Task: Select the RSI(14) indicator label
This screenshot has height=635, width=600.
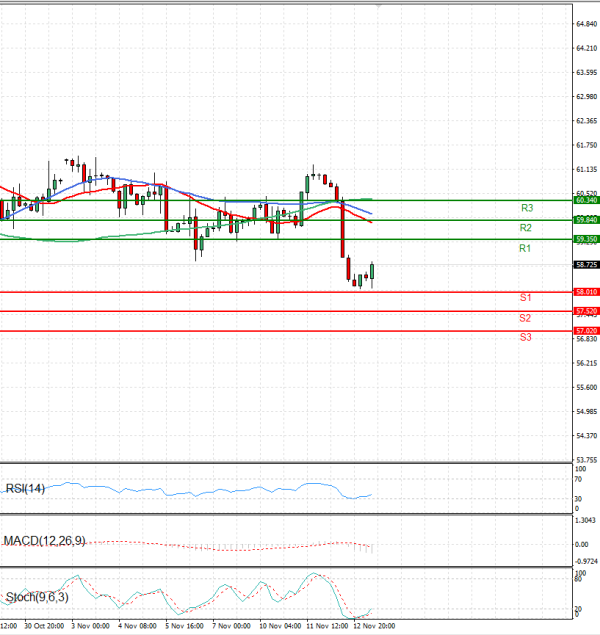Action: (x=27, y=489)
